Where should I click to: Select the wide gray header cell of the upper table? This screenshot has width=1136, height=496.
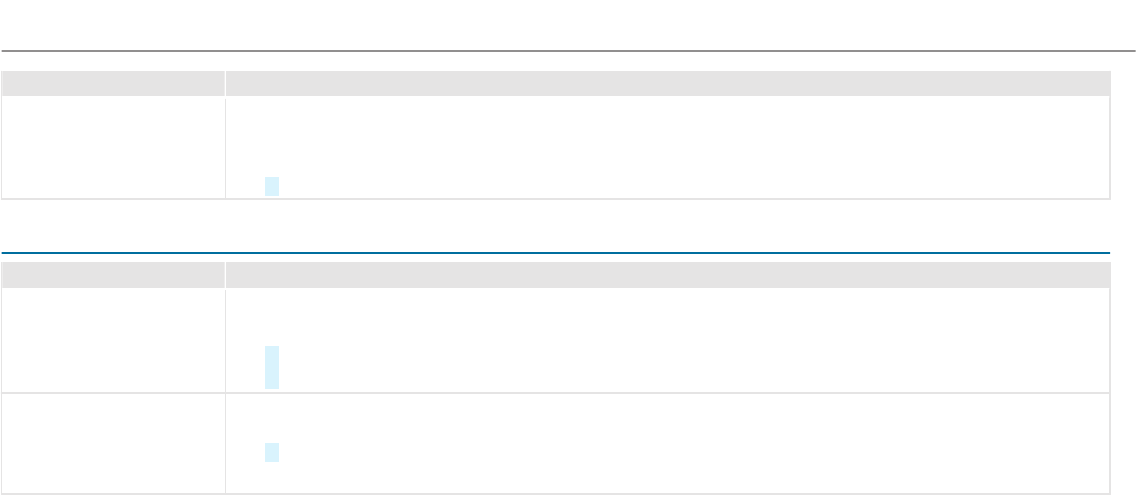667,83
